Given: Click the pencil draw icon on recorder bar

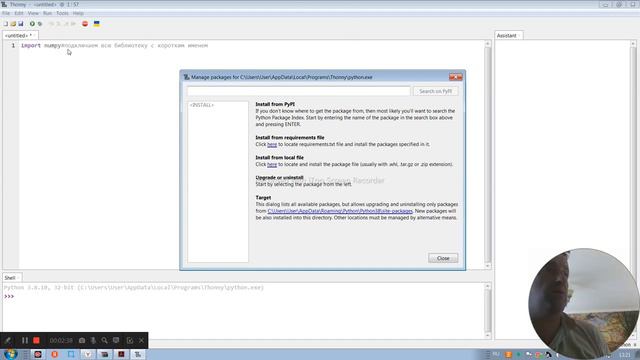Looking at the screenshot, I should point(8,340).
